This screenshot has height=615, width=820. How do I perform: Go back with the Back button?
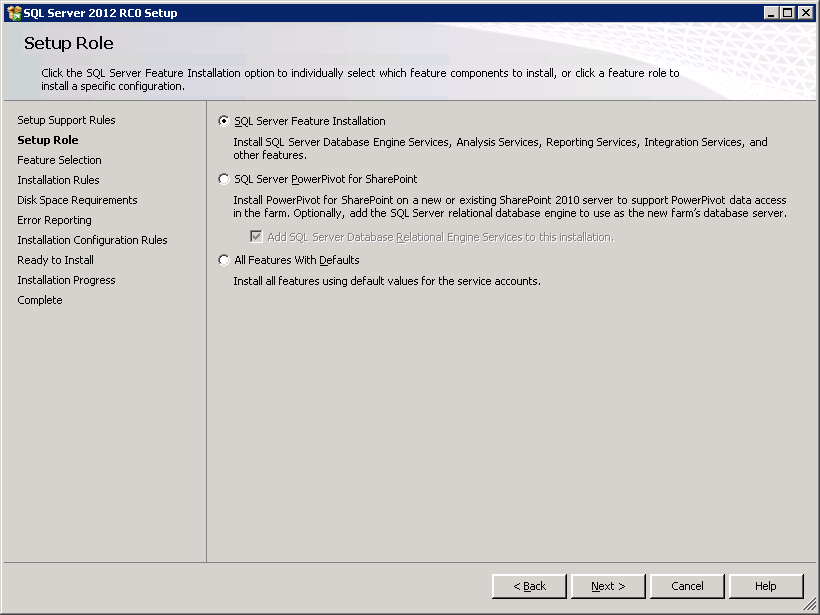tap(529, 586)
